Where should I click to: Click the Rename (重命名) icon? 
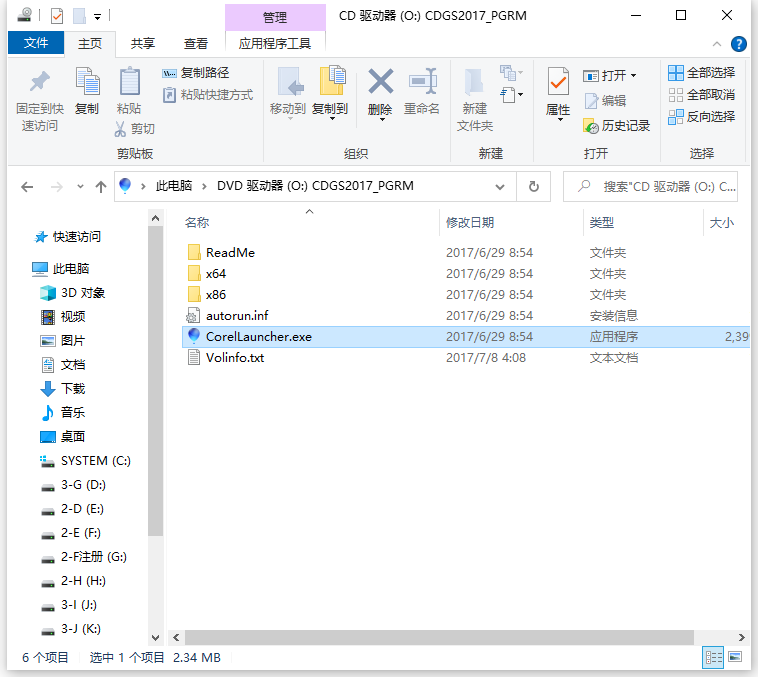[422, 81]
